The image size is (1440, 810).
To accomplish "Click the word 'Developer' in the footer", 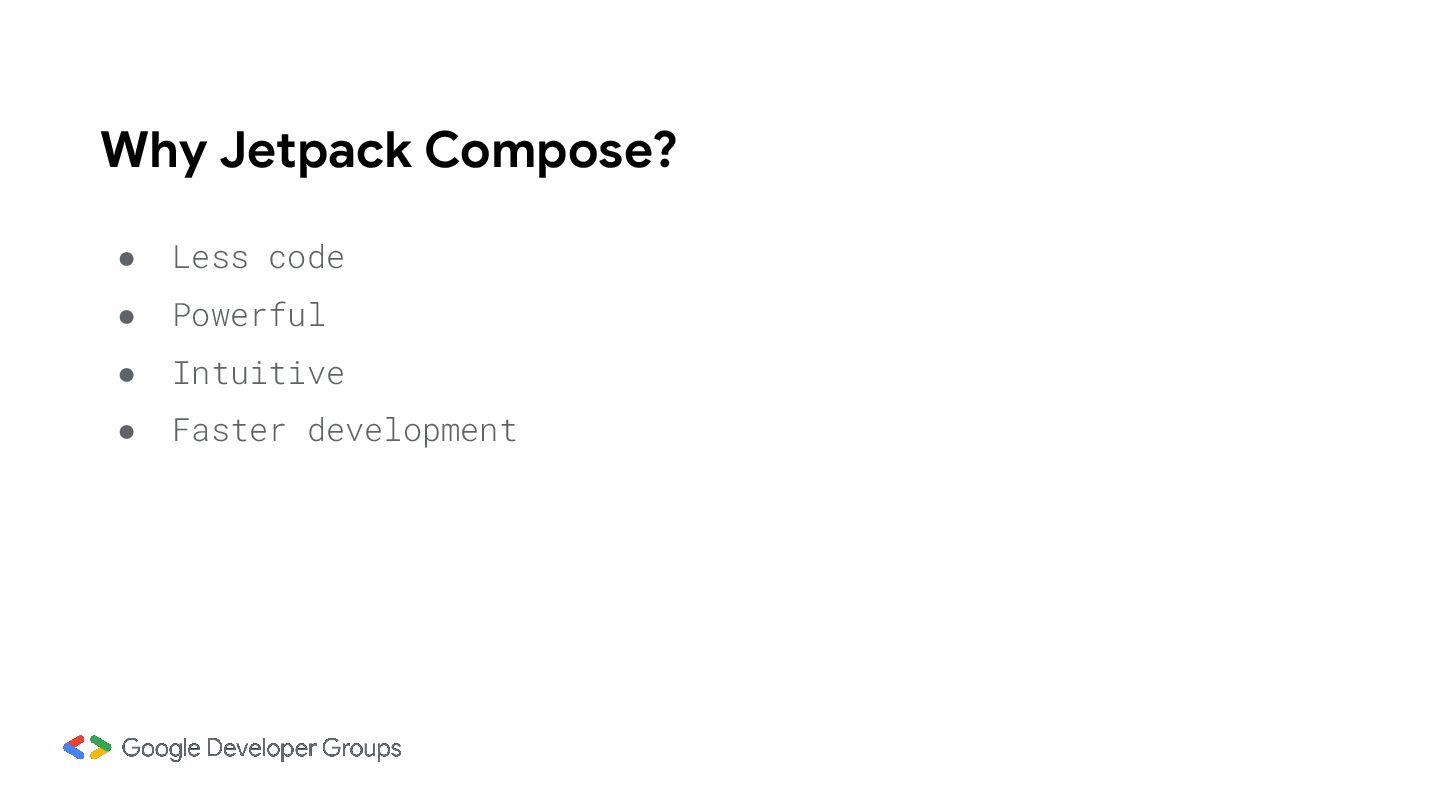I will (262, 748).
